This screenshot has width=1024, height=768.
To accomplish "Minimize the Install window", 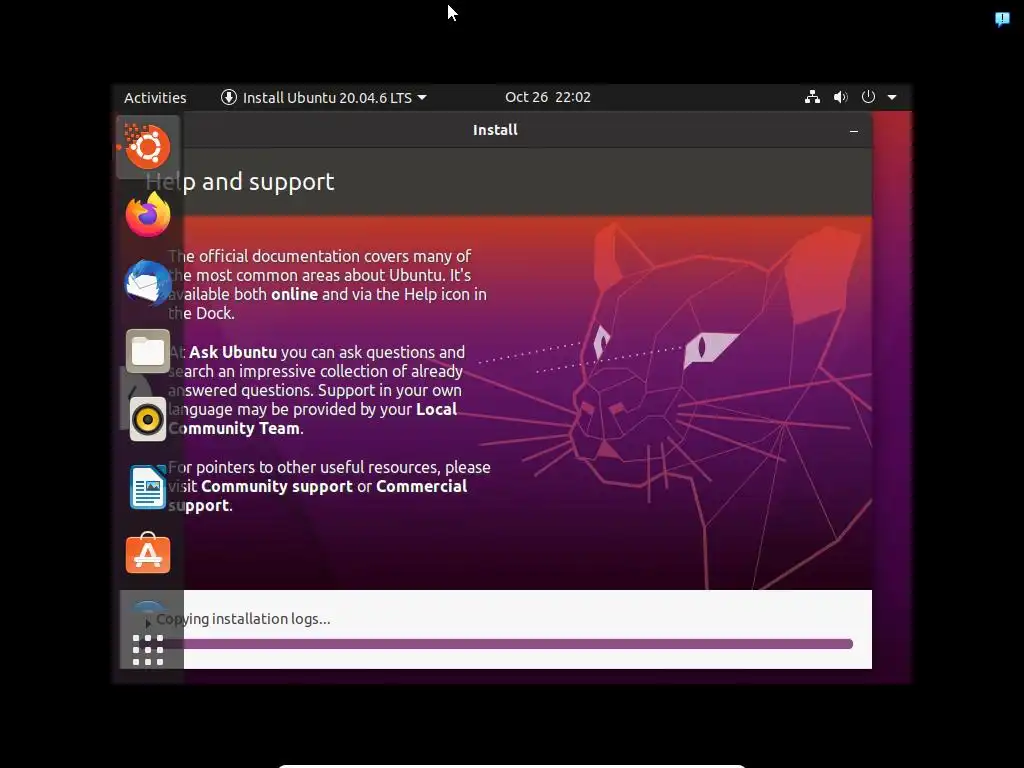I will 854,131.
